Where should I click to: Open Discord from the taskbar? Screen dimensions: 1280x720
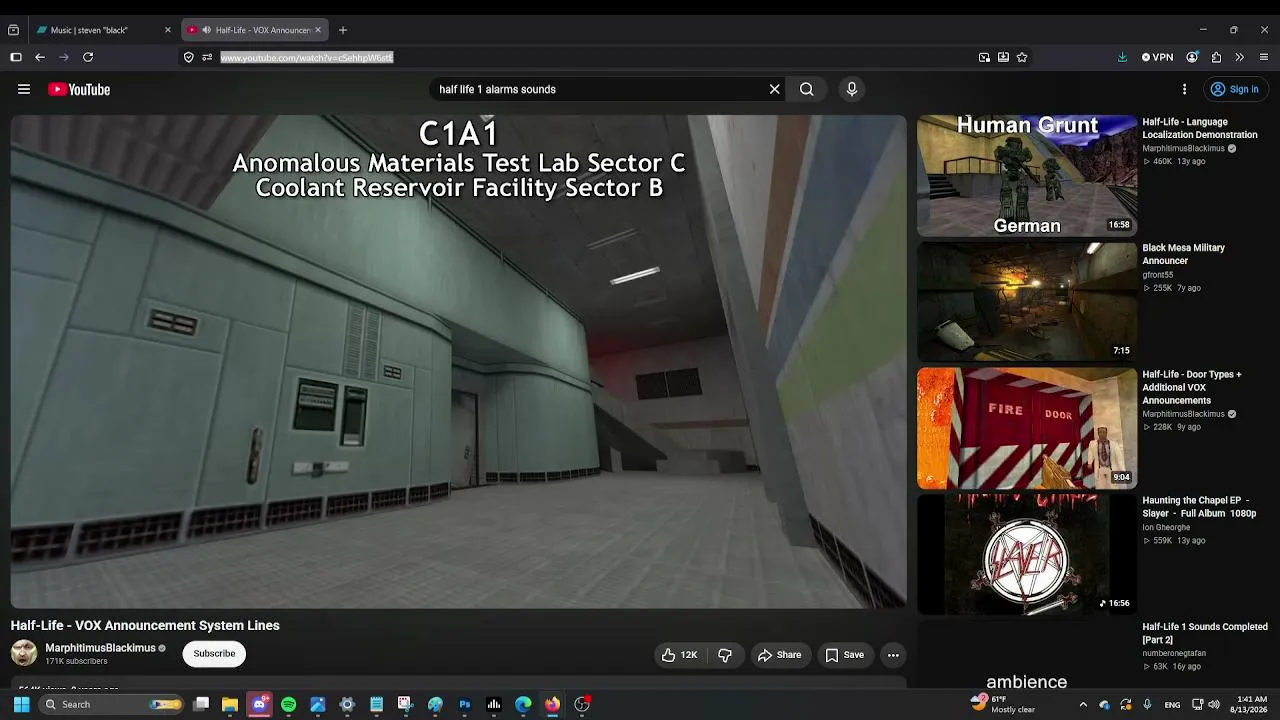(259, 704)
